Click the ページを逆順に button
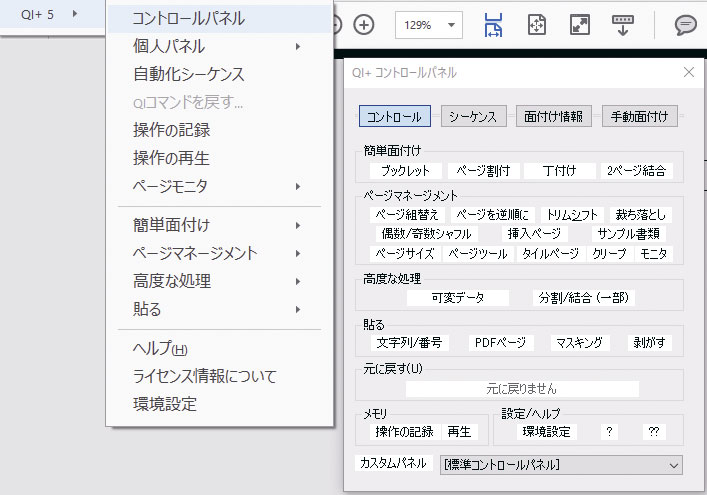The height and width of the screenshot is (495, 707). click(x=492, y=215)
